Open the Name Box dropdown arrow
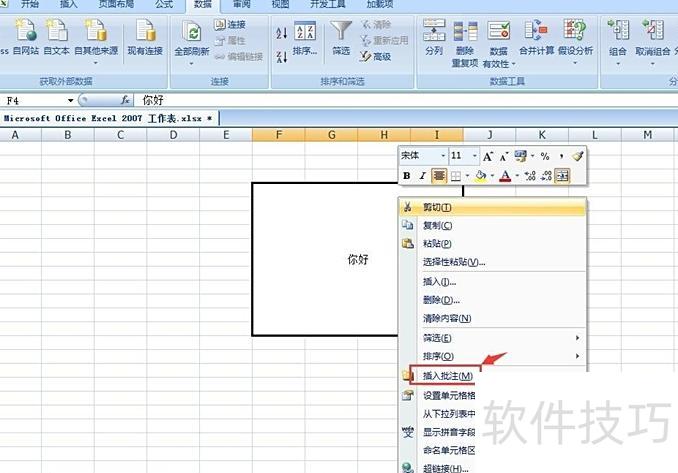 70,101
